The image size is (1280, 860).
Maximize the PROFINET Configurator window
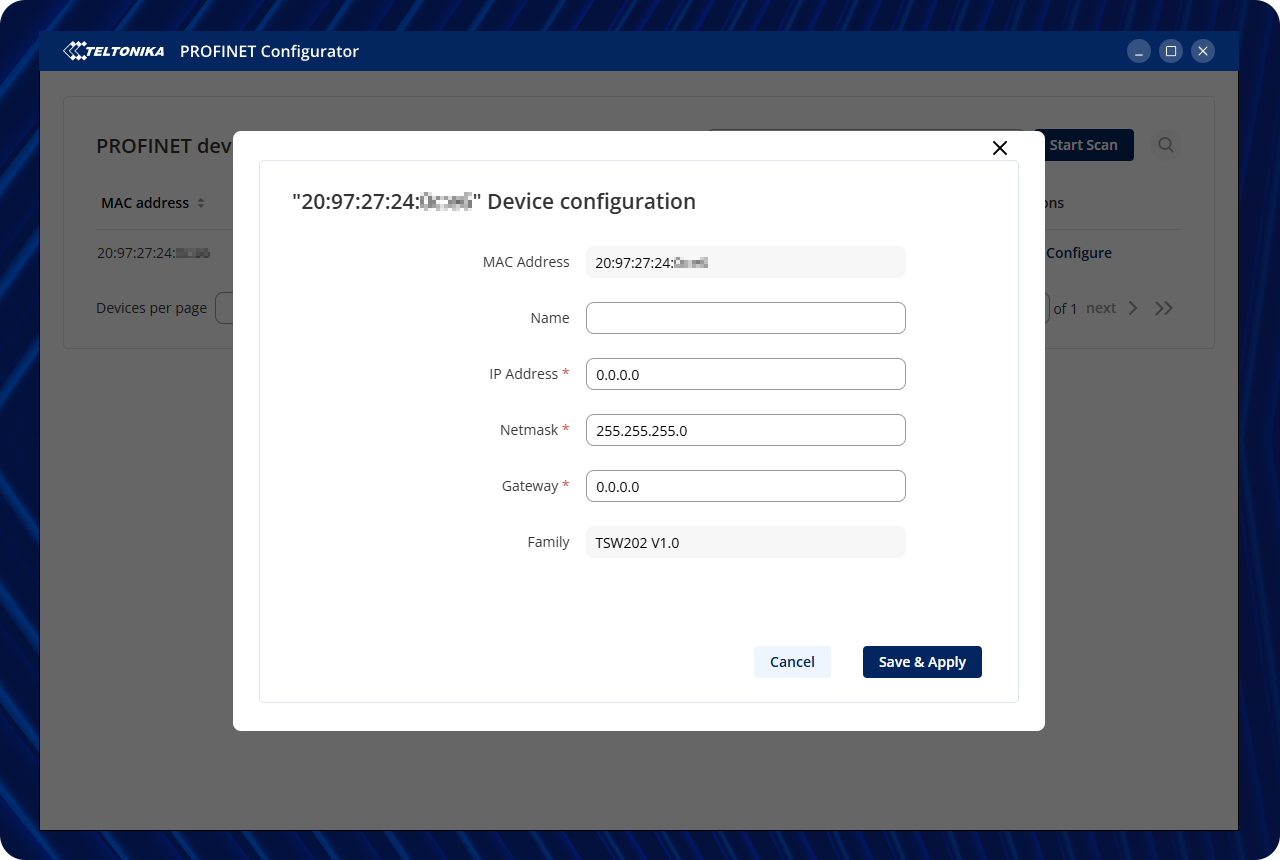[1171, 51]
